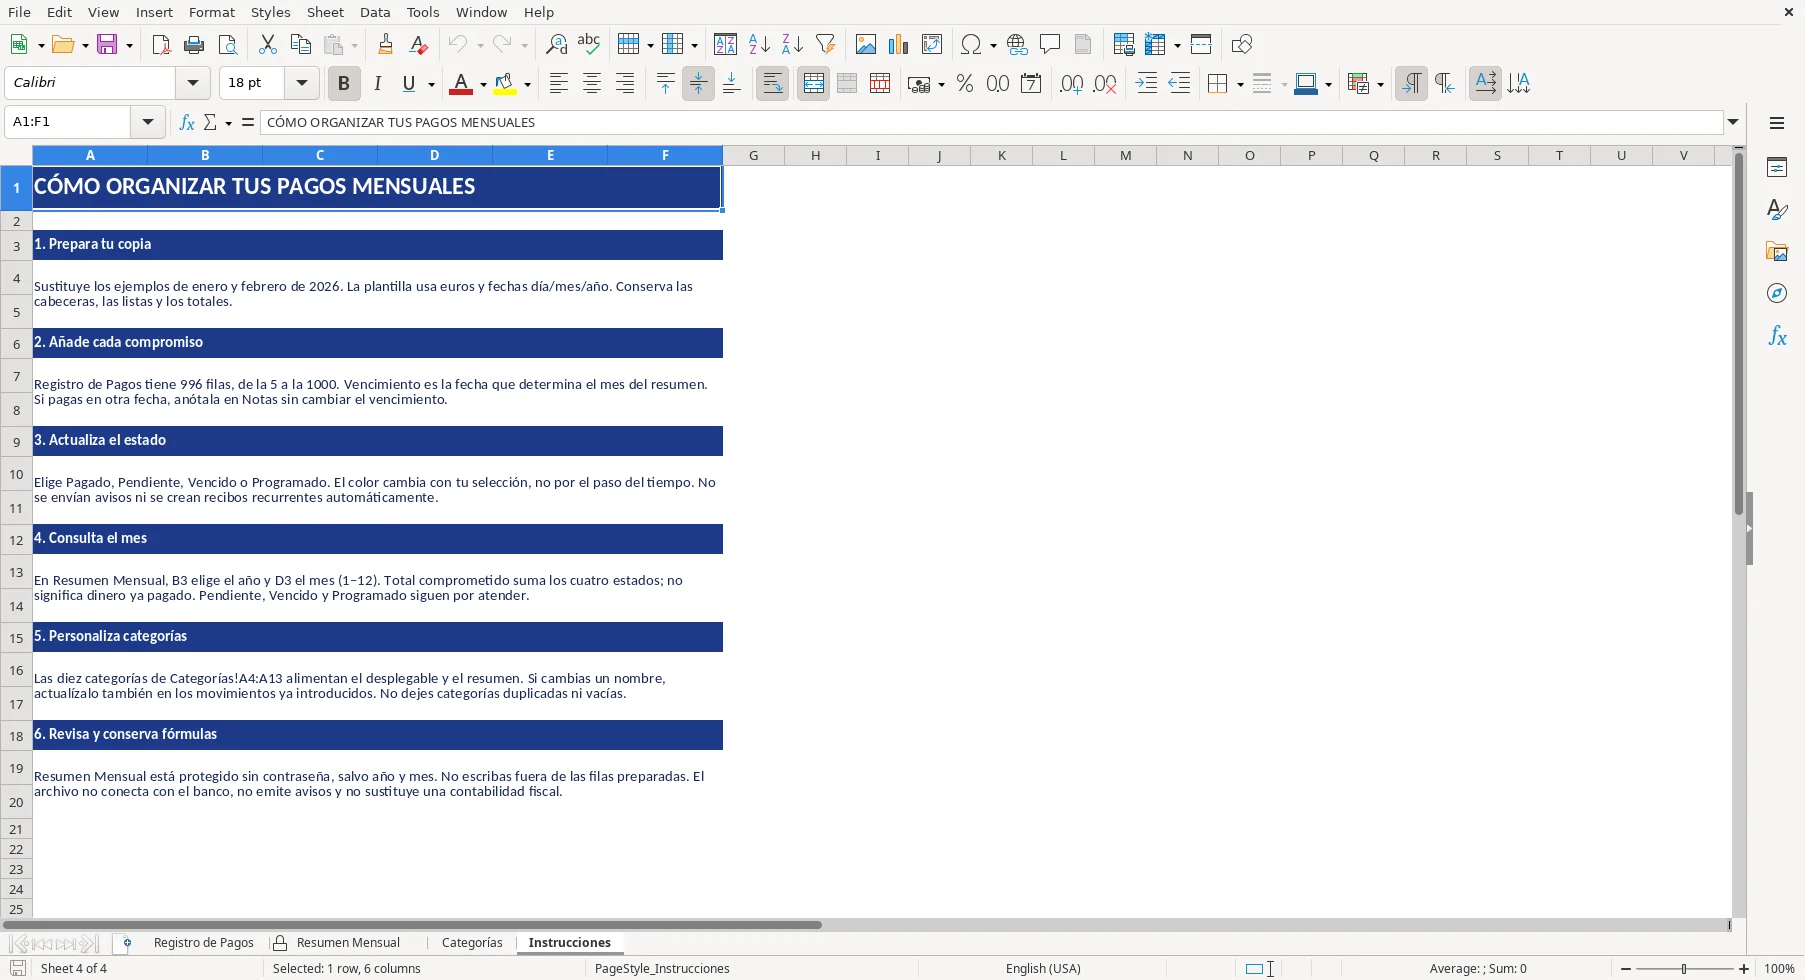Image resolution: width=1805 pixels, height=980 pixels.
Task: Toggle Align Left button
Action: coord(559,84)
